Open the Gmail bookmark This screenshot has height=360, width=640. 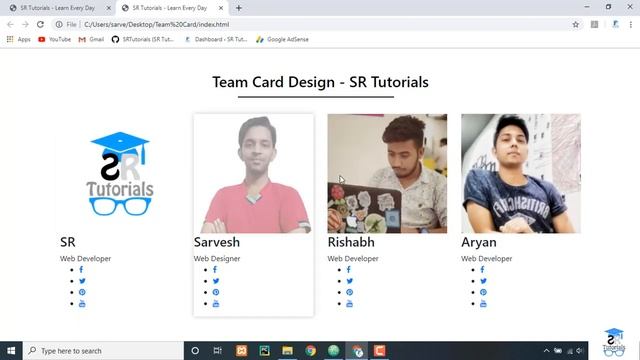91,39
